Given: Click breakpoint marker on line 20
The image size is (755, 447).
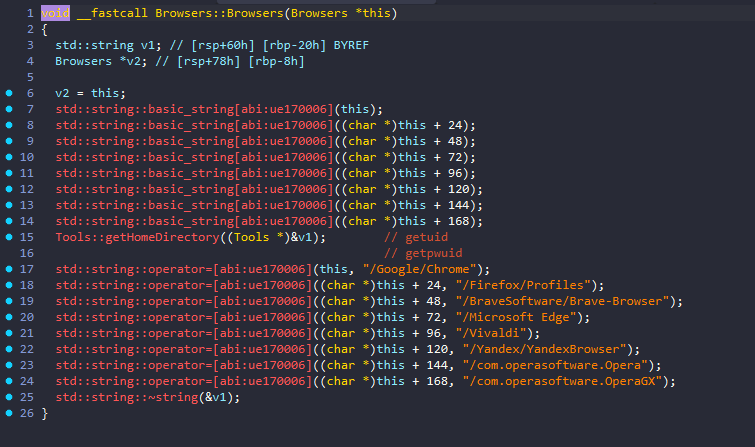Looking at the screenshot, I should [9, 317].
